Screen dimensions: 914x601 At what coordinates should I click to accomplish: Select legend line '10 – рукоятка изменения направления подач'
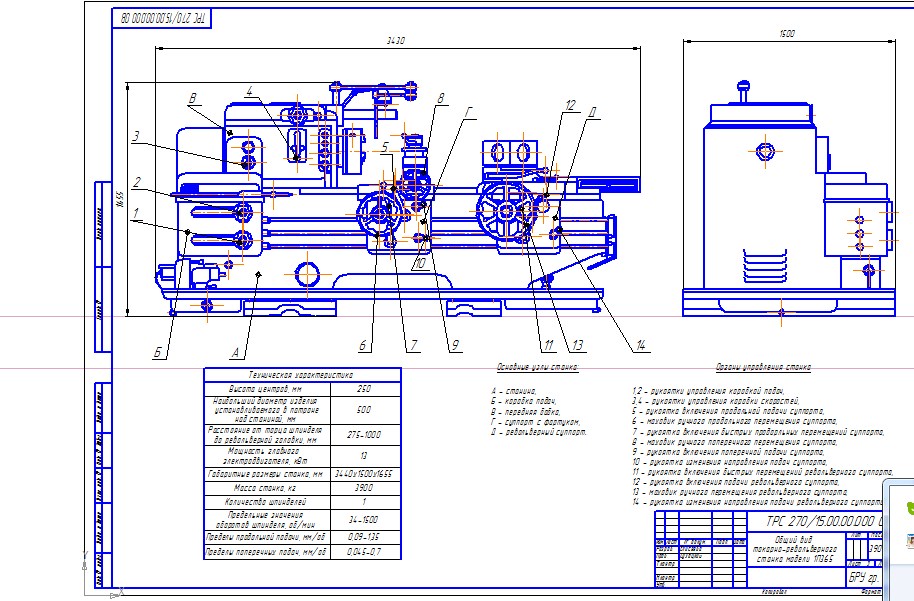(x=730, y=462)
